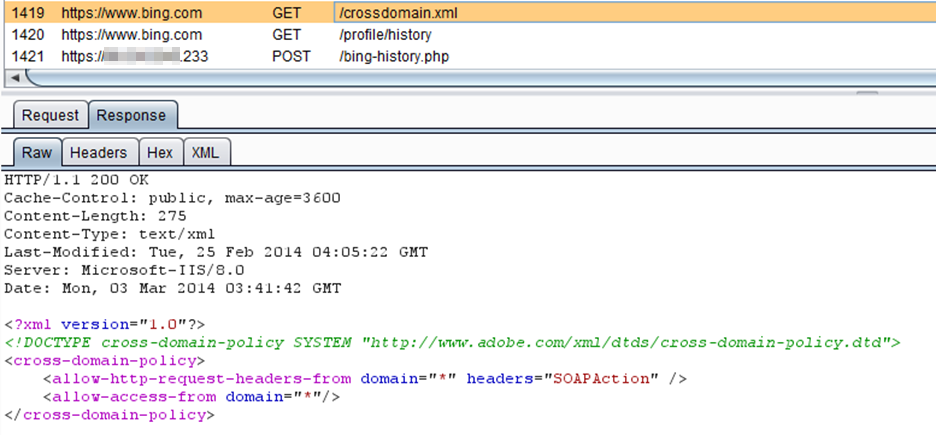Viewport: 936px width, 435px height.
Task: Click the https://www.bing.com host in row 1420
Action: coord(131,35)
